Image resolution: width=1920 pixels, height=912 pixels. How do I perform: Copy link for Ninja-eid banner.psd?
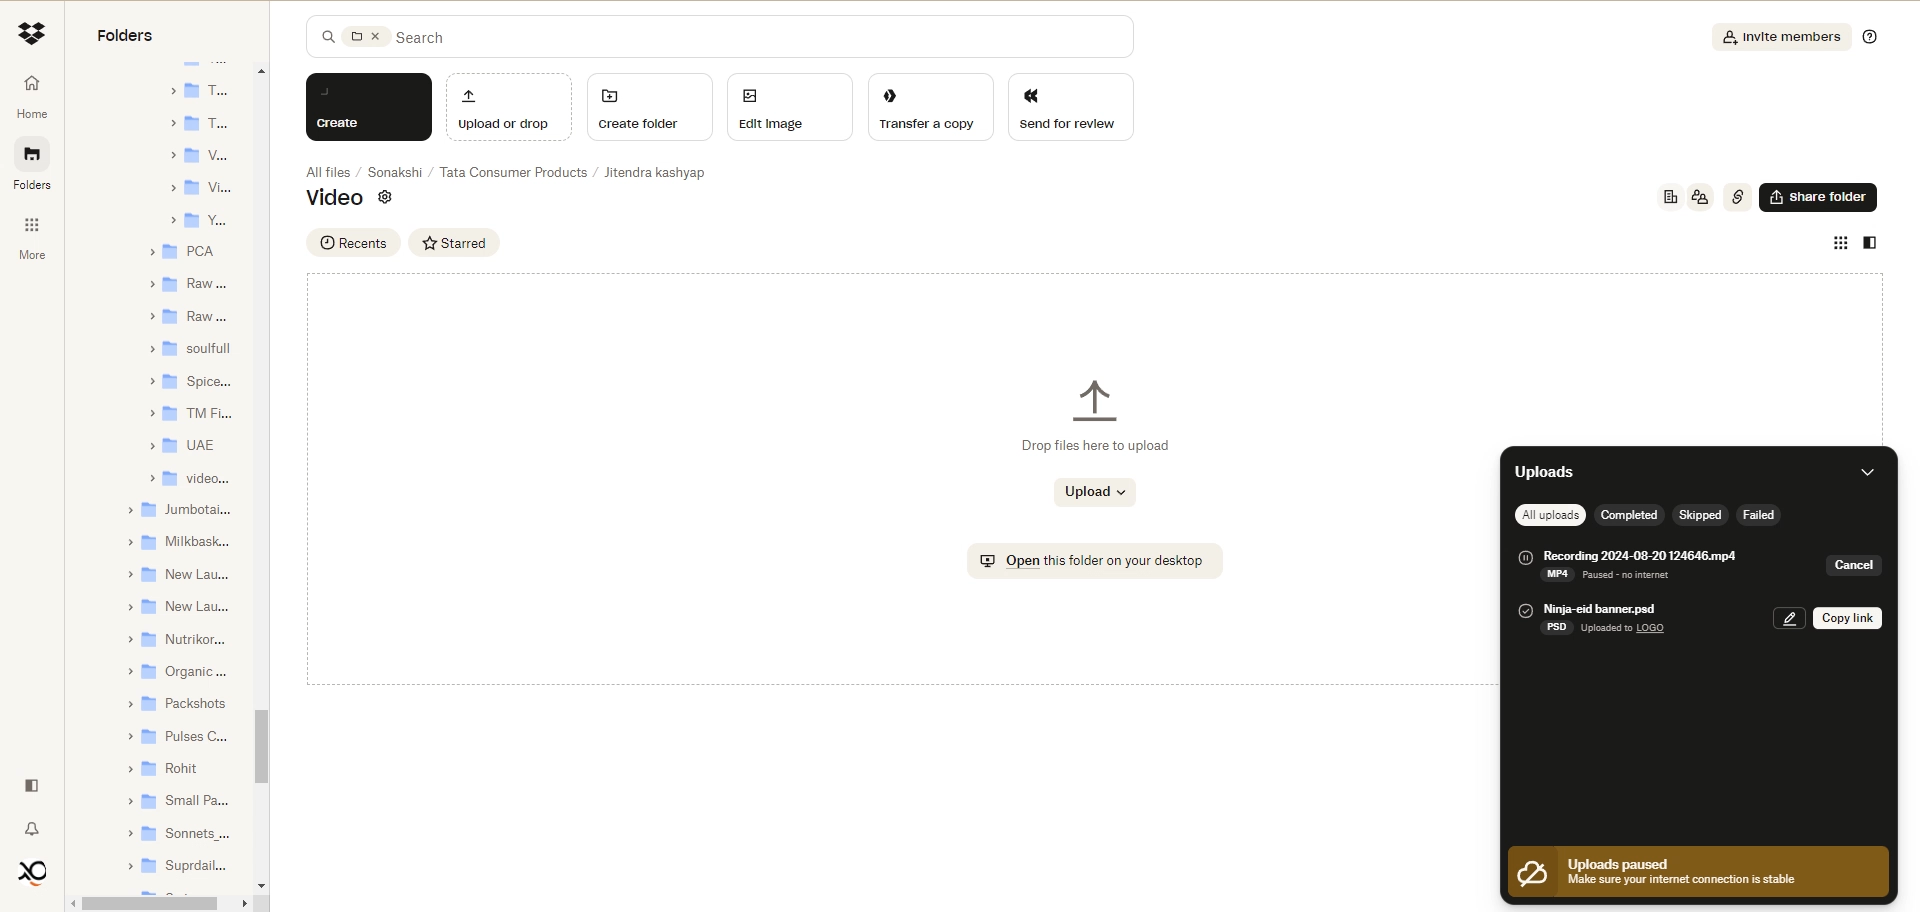point(1847,618)
